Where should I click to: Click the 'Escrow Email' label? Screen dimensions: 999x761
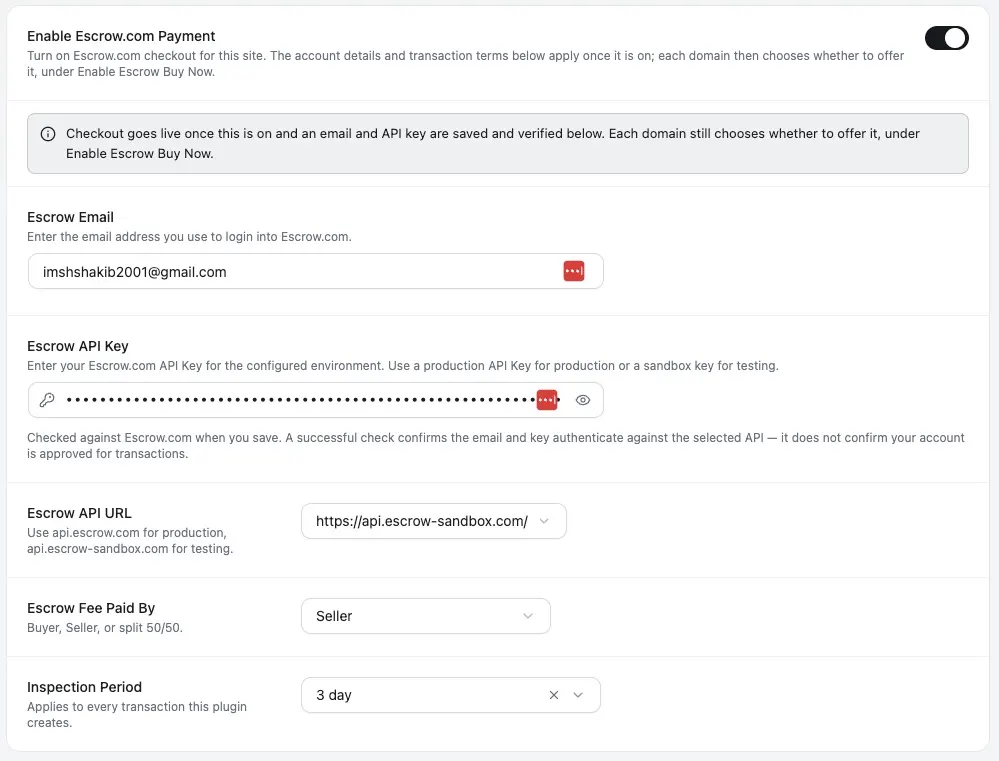70,217
